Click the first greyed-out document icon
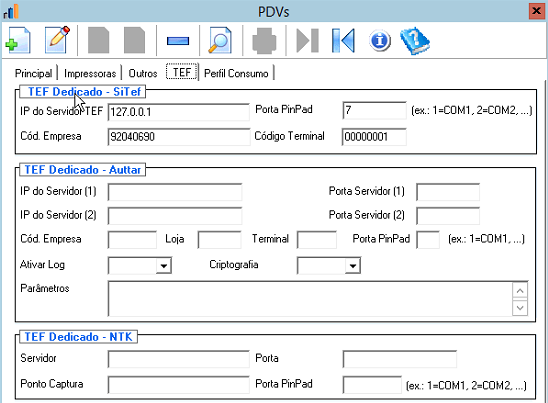 98,40
